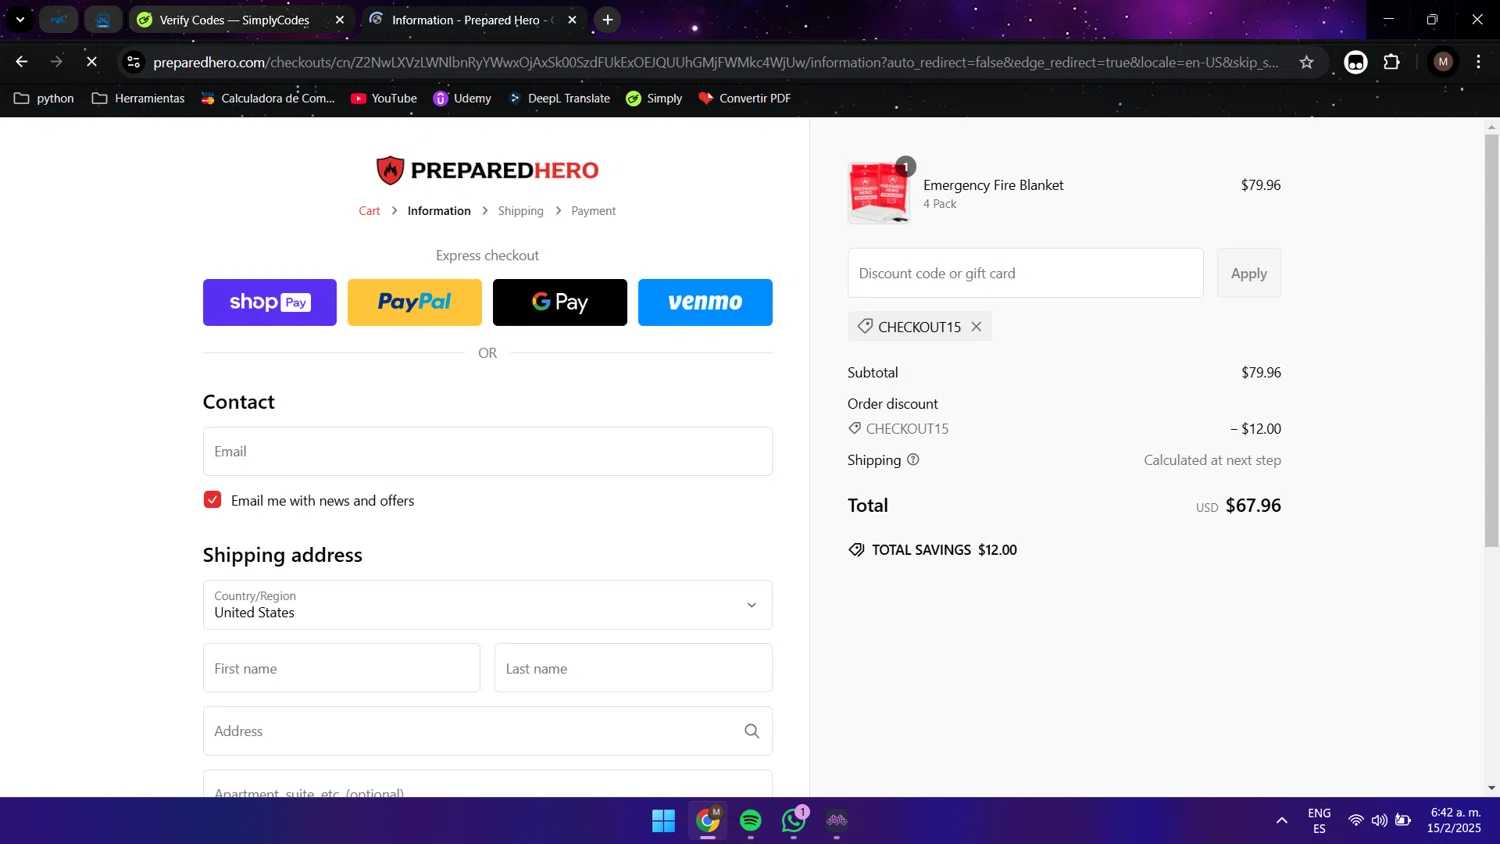This screenshot has height=844, width=1500.
Task: Open the Country/Region dropdown
Action: (x=487, y=605)
